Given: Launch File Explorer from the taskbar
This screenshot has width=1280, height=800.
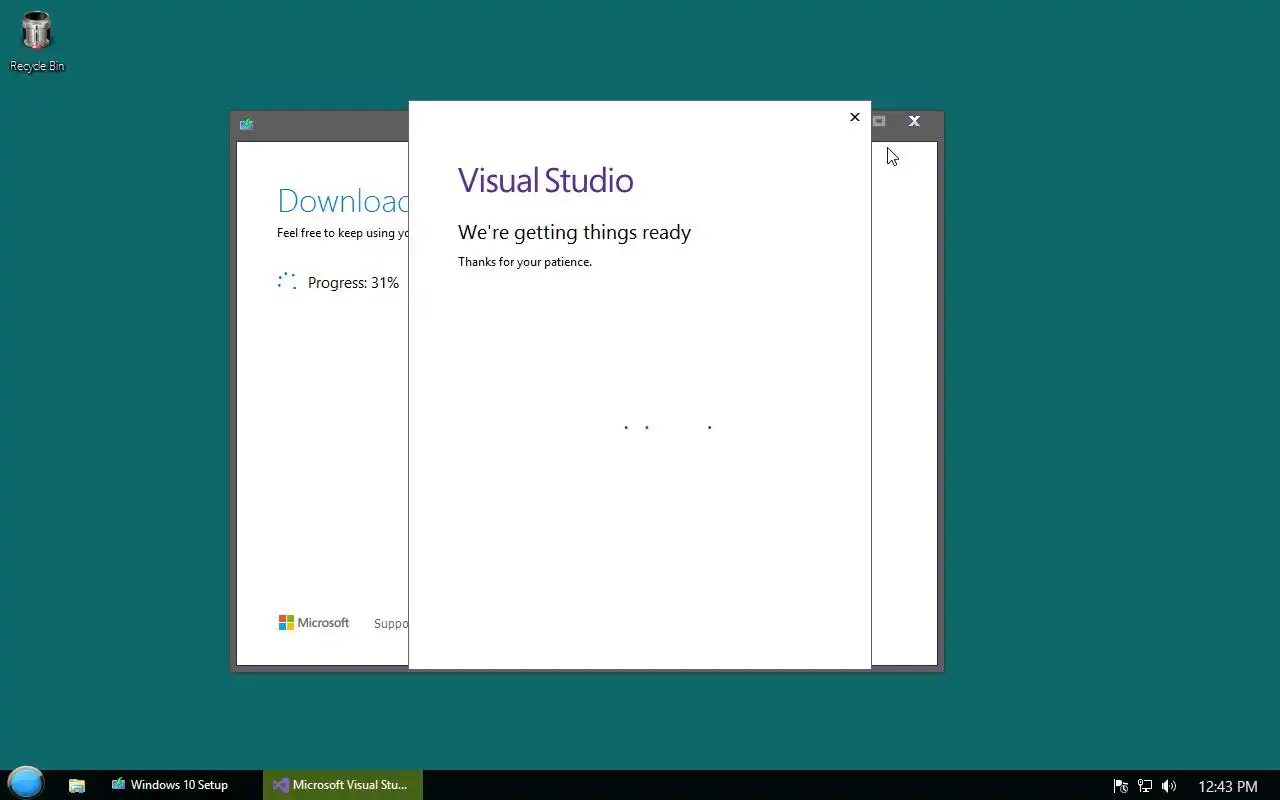Looking at the screenshot, I should click(x=77, y=785).
